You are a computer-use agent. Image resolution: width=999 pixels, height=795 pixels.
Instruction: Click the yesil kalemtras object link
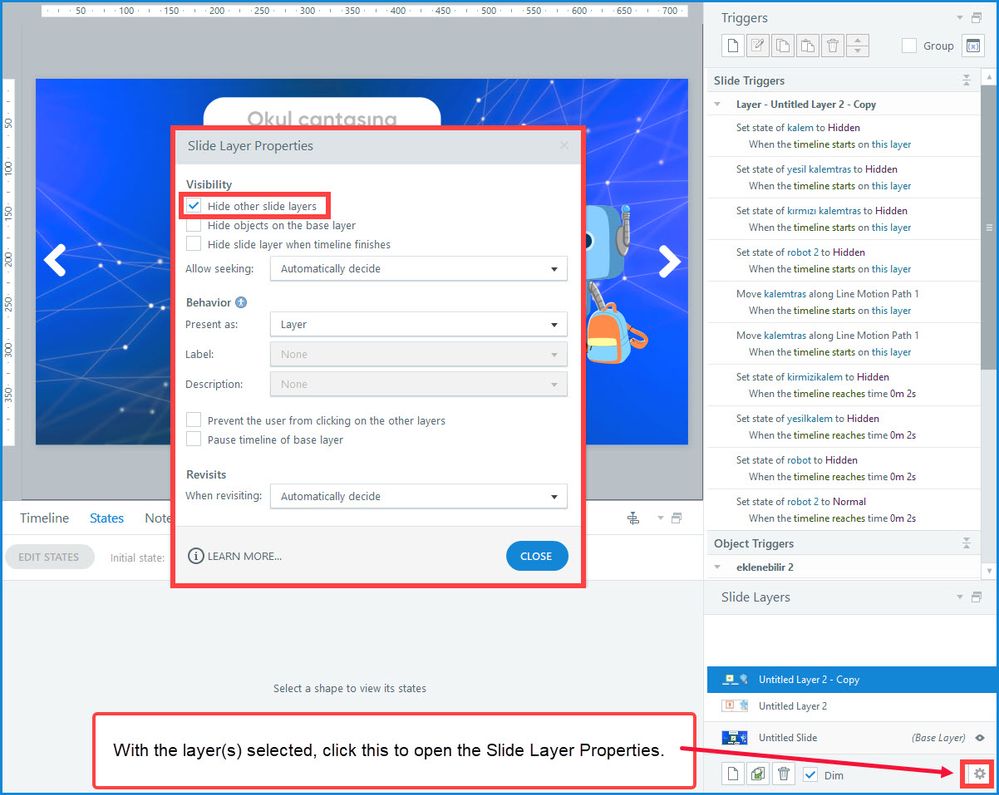(x=819, y=169)
